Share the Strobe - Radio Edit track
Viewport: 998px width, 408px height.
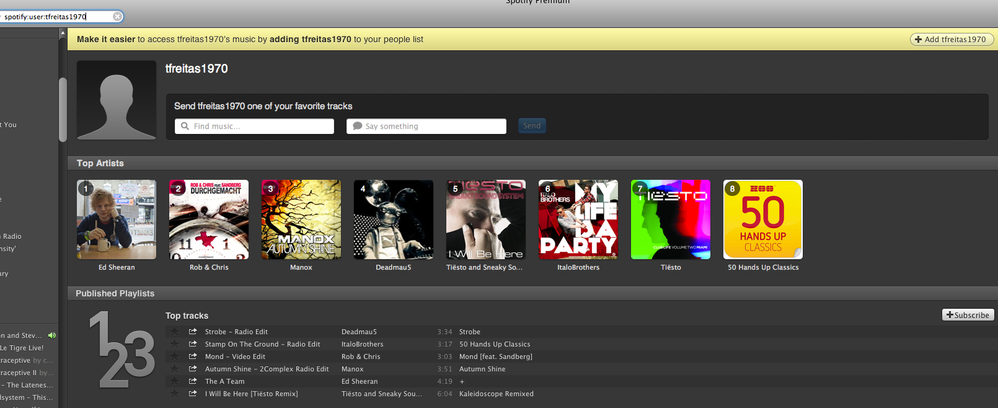[x=193, y=332]
